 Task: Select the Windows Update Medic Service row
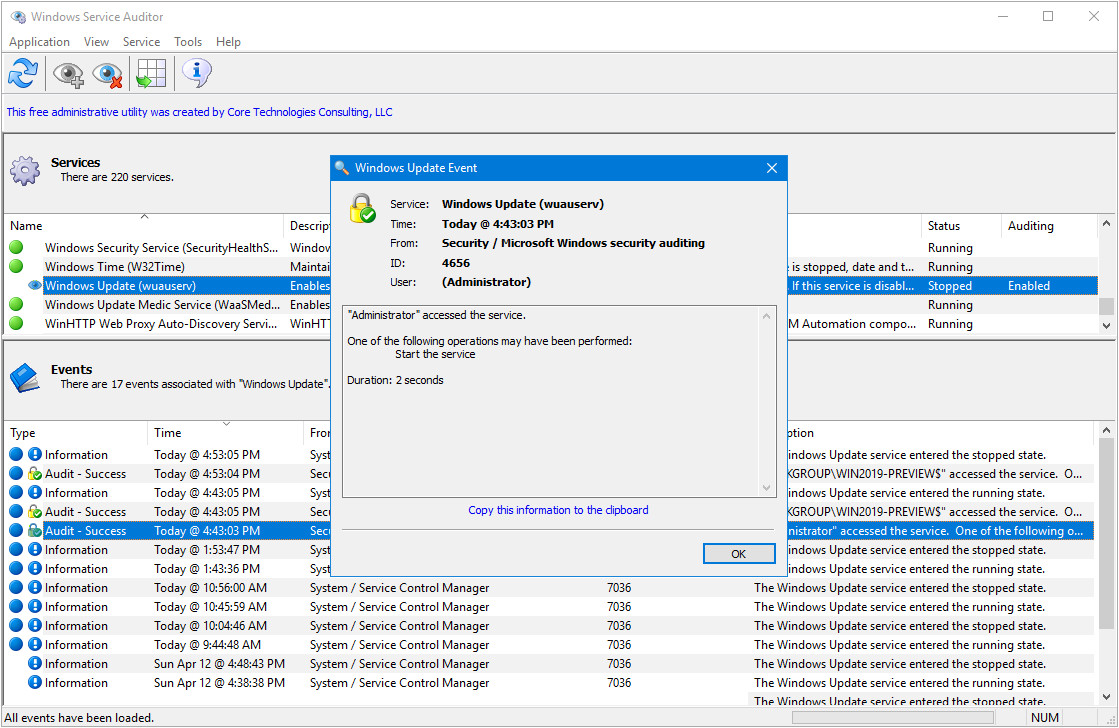[551, 305]
